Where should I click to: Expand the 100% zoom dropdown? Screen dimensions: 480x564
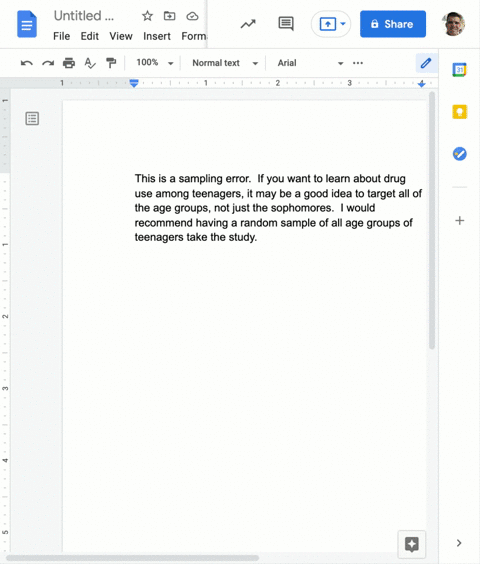pos(155,63)
